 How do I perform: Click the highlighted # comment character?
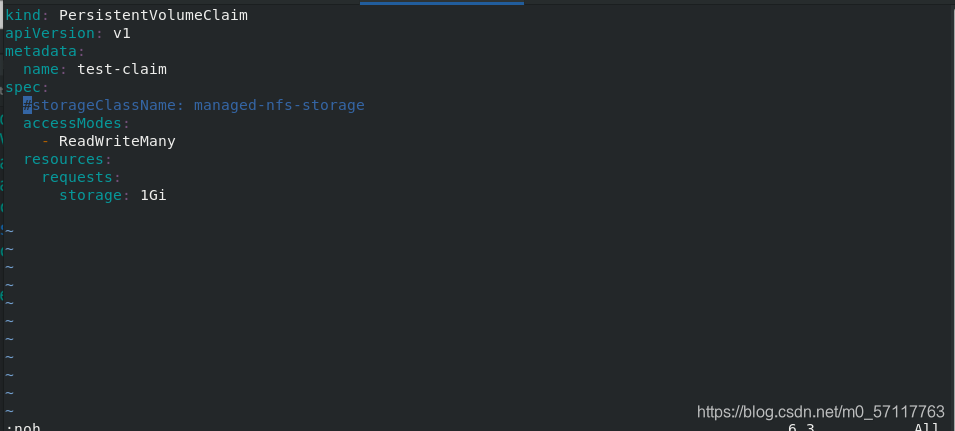coord(27,105)
